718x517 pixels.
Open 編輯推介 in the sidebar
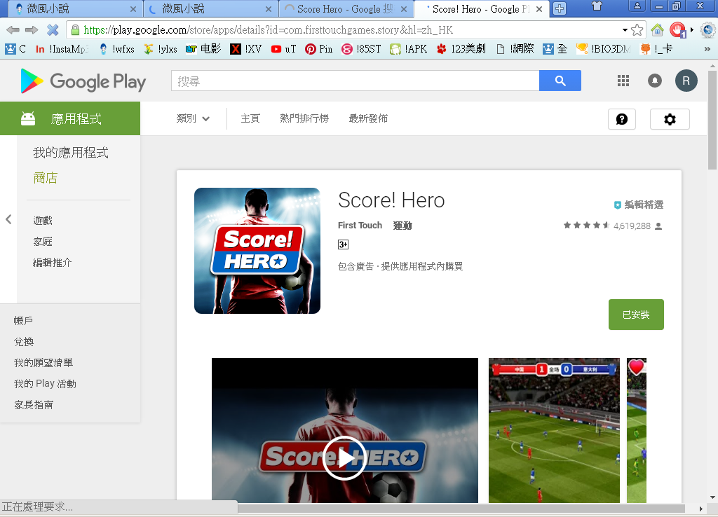tap(52, 263)
